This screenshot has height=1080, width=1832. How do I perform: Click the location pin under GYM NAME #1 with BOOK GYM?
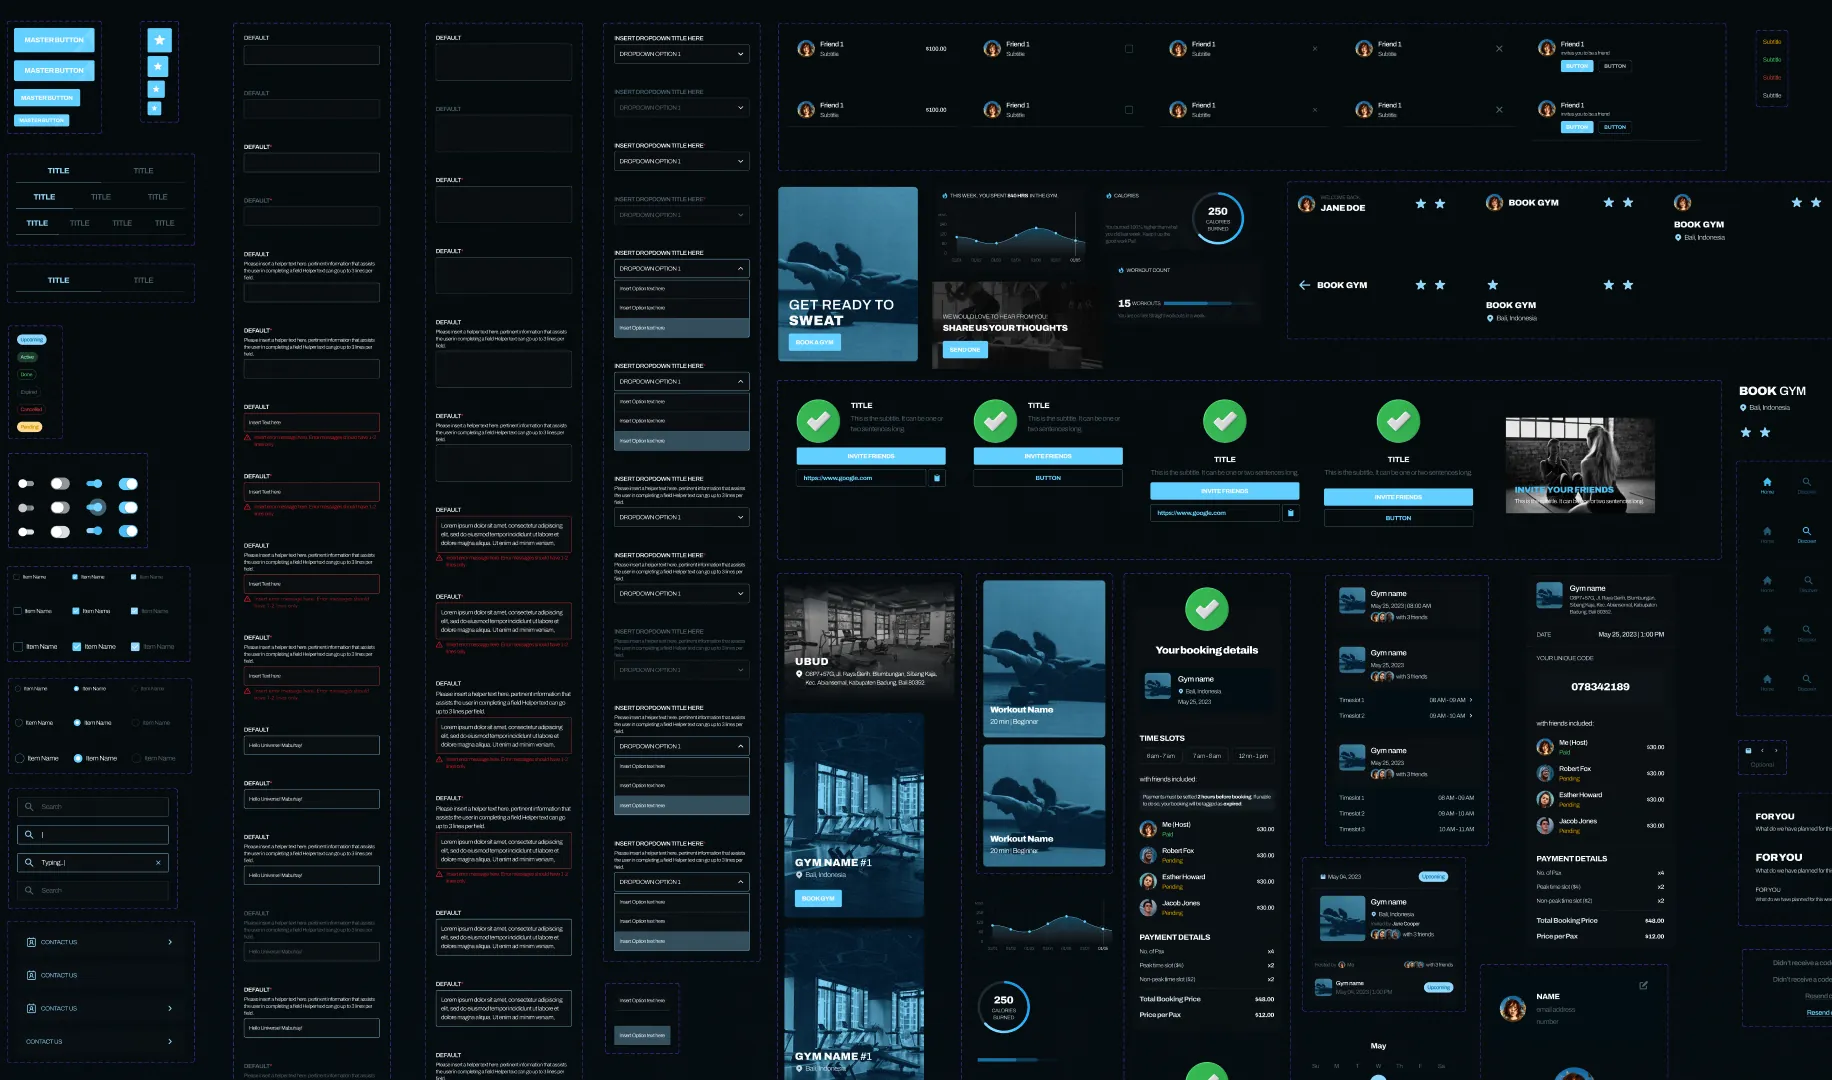pyautogui.click(x=799, y=875)
